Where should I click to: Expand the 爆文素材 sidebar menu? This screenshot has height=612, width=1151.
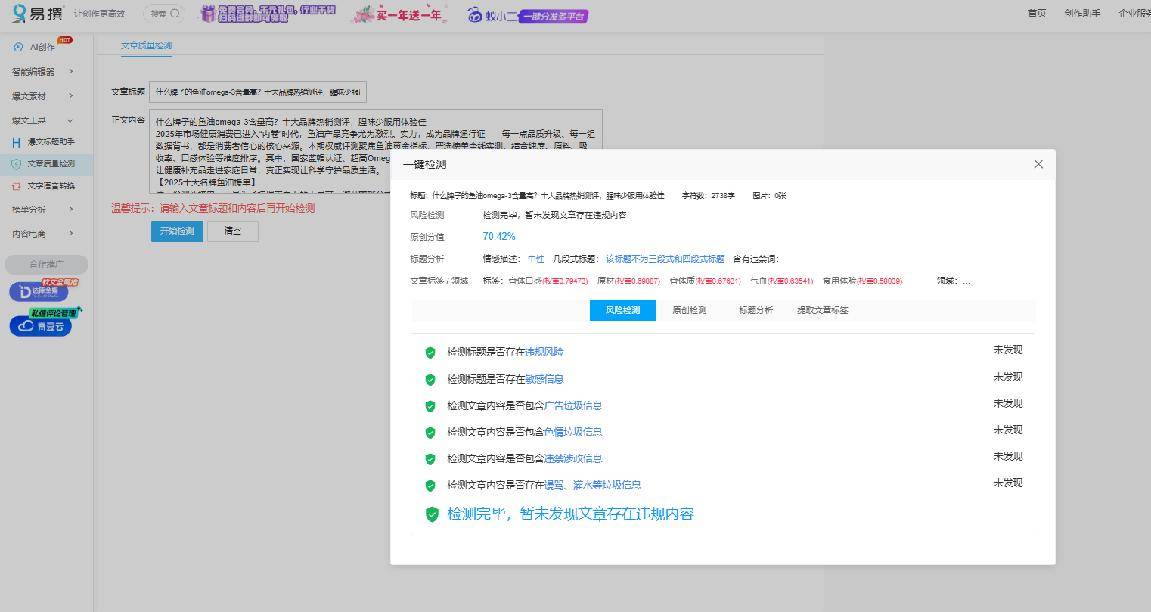point(42,96)
